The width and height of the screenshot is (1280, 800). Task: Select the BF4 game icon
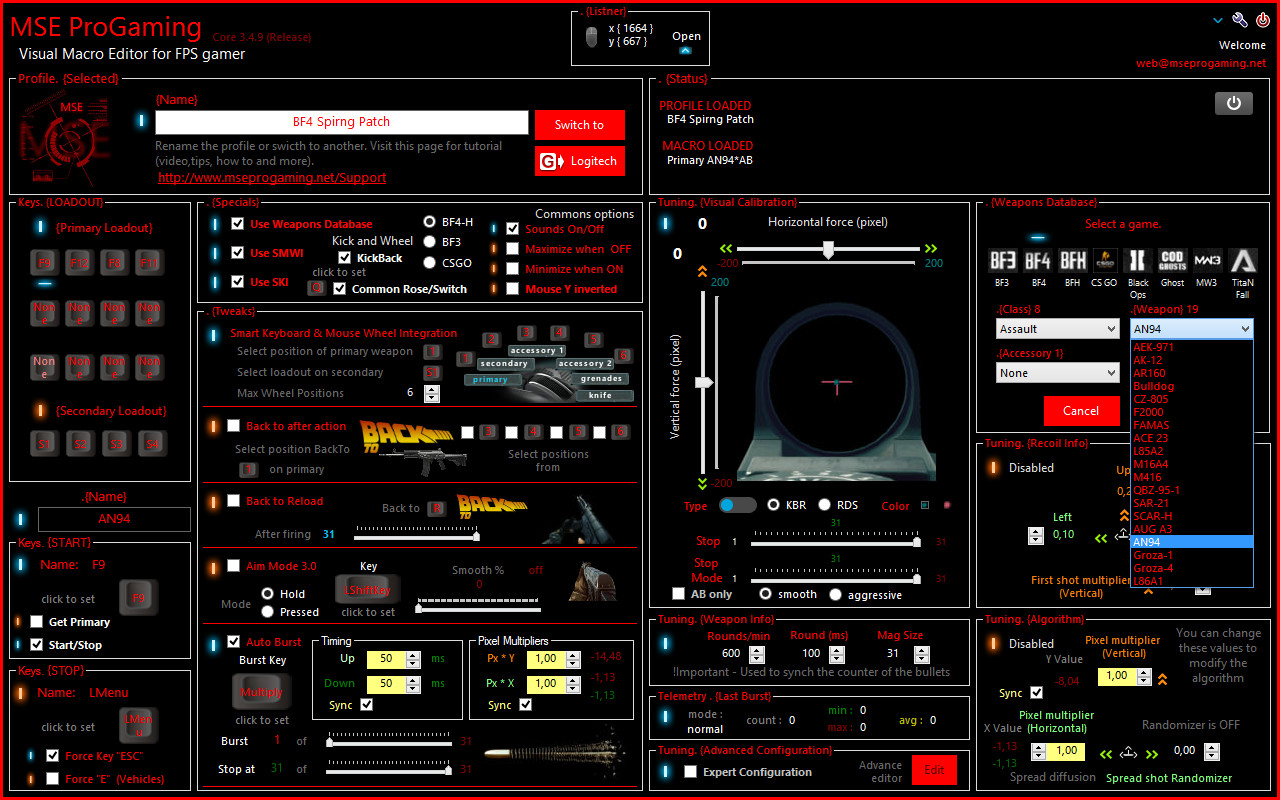tap(1037, 262)
